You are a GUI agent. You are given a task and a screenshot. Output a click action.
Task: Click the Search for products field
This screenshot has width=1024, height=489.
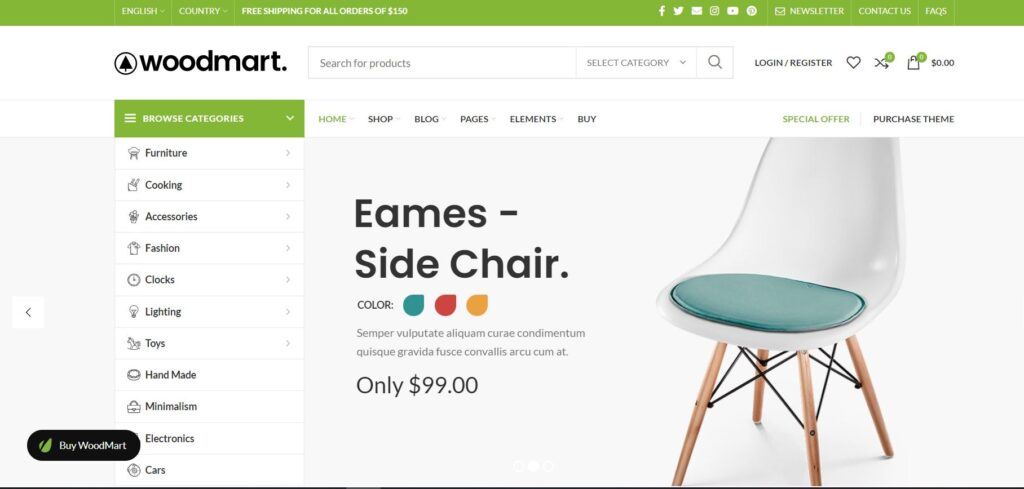click(x=443, y=63)
